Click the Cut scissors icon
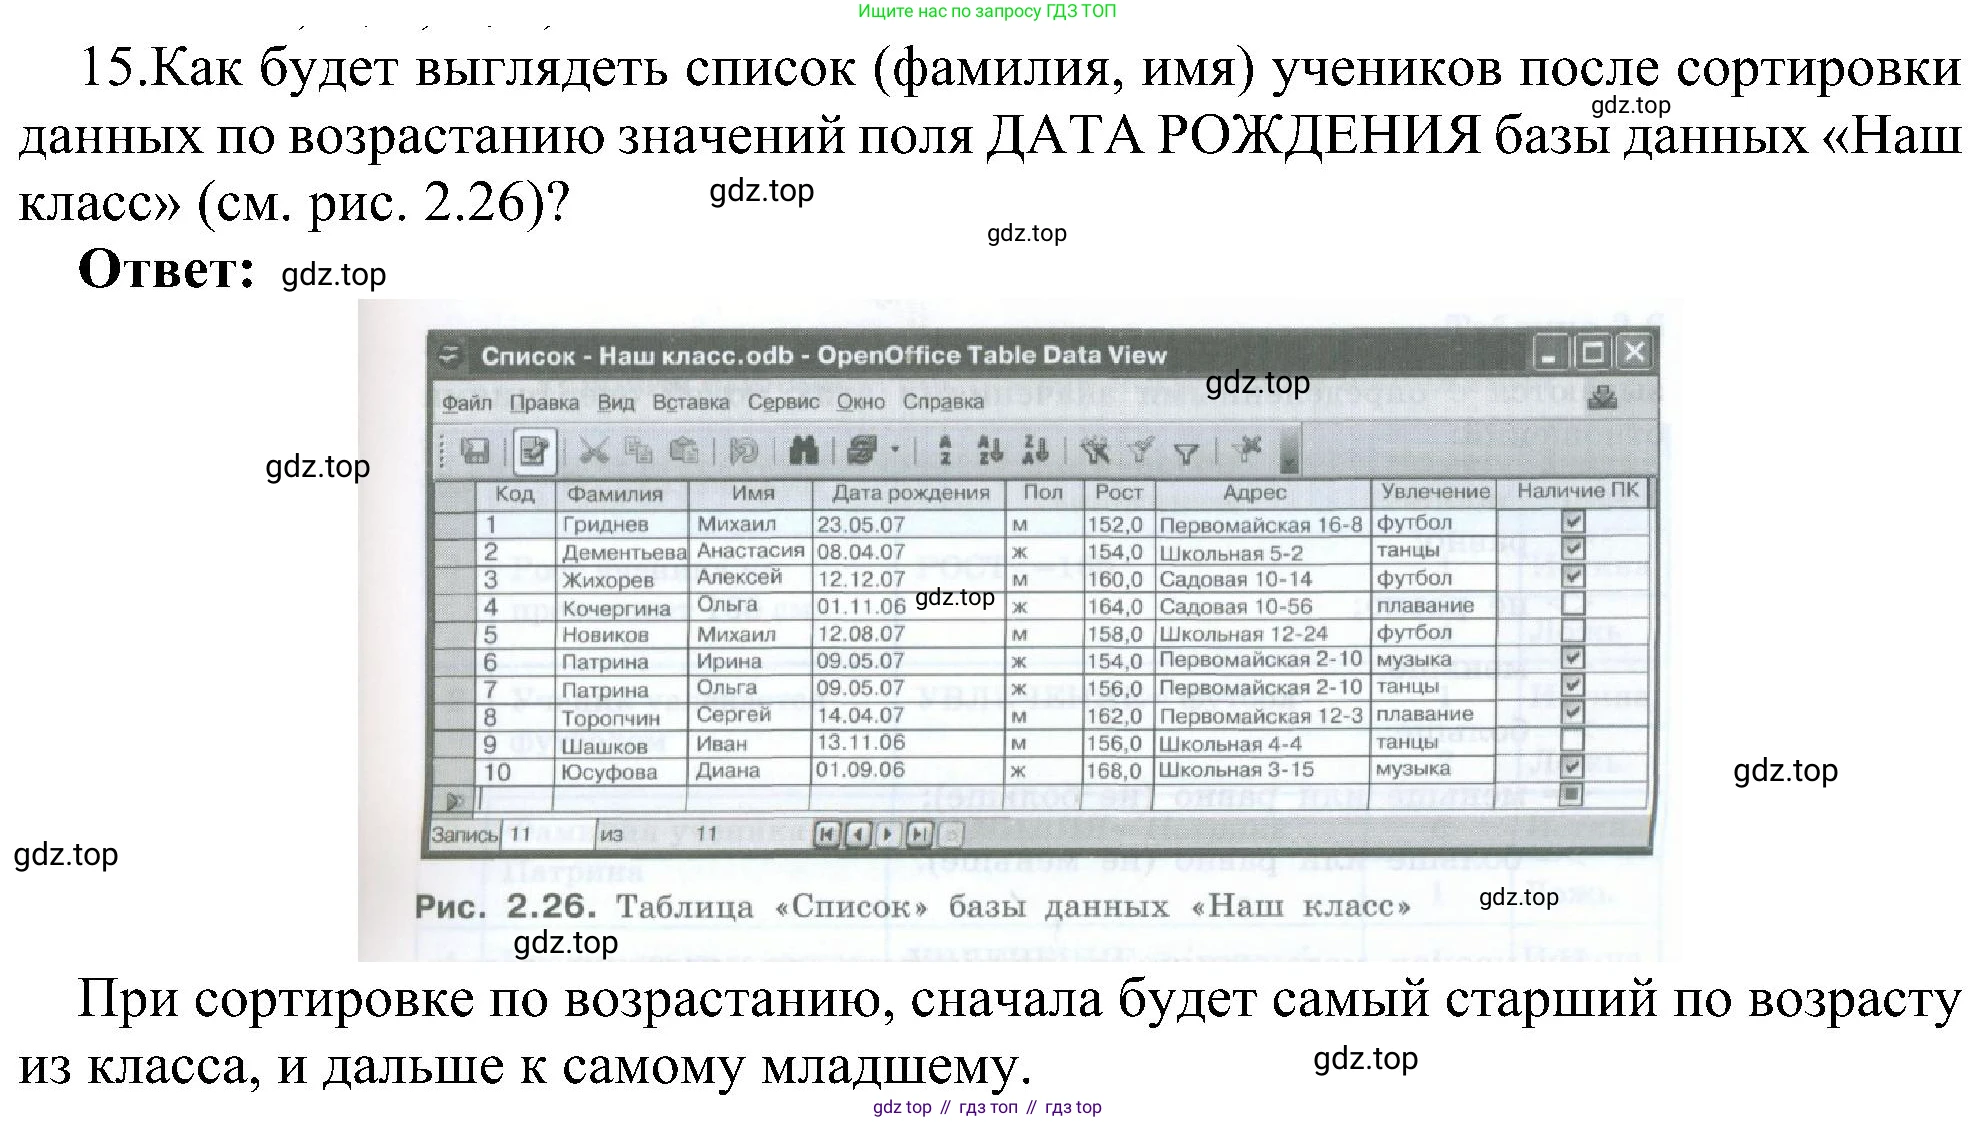1976x1122 pixels. point(593,451)
